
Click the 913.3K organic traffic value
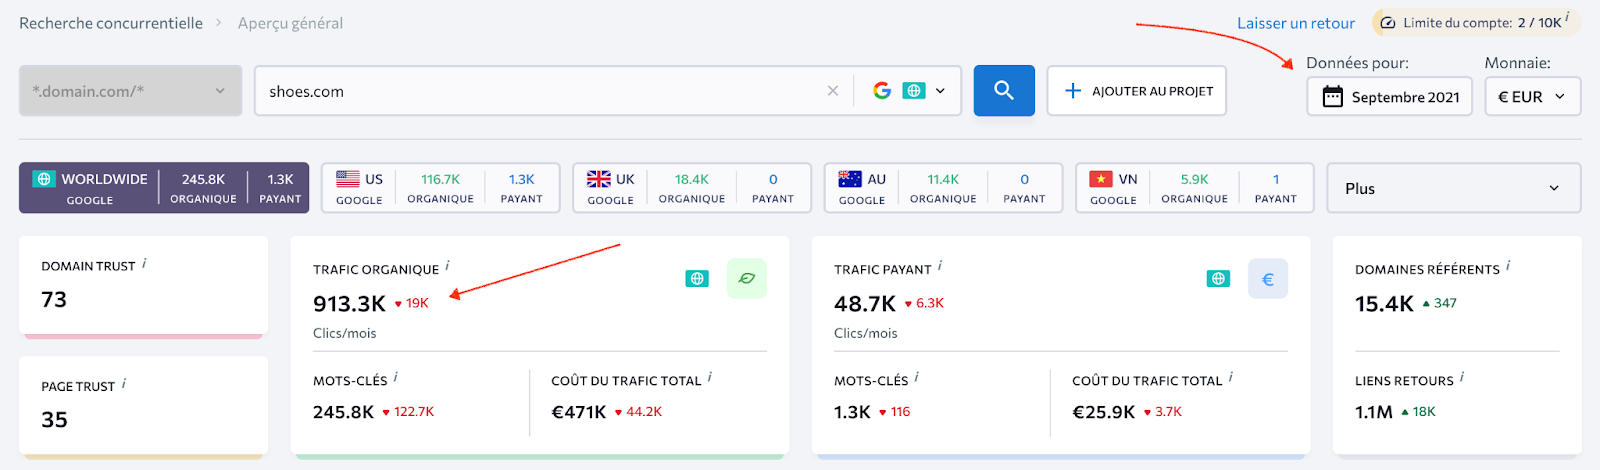[x=349, y=303]
